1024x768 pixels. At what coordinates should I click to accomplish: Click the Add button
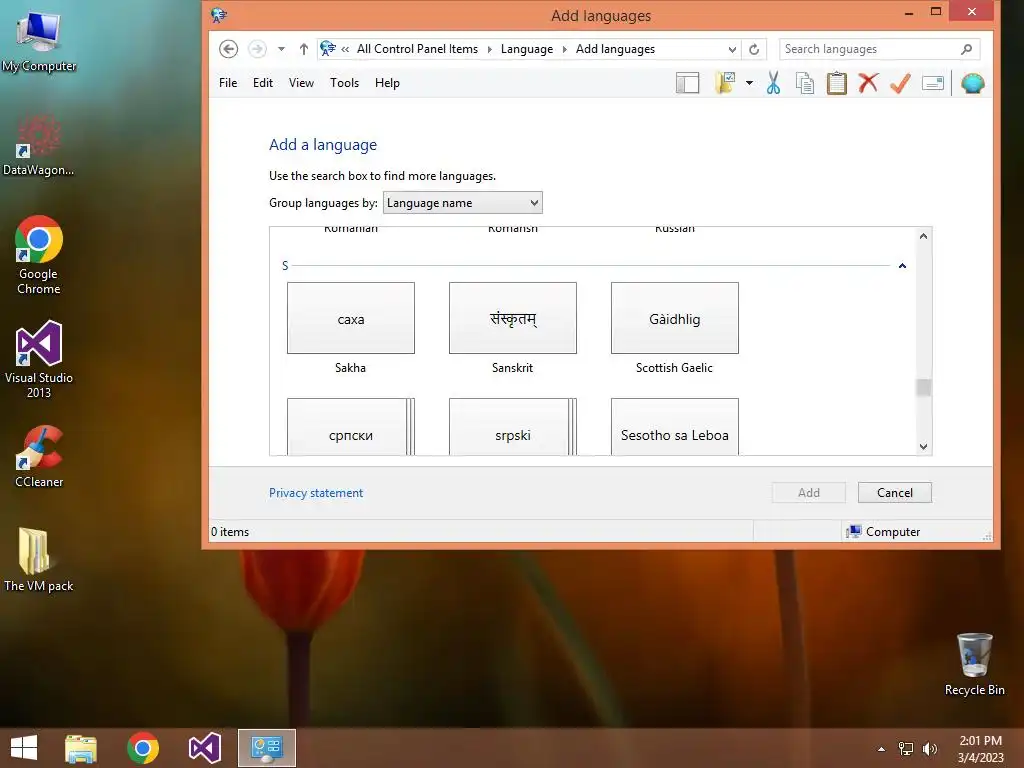pos(808,492)
